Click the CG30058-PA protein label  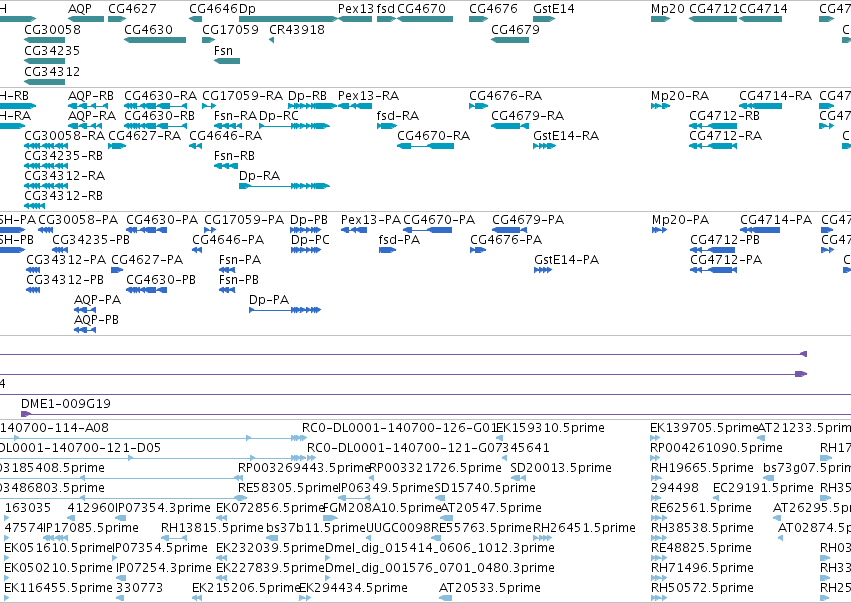pos(78,220)
